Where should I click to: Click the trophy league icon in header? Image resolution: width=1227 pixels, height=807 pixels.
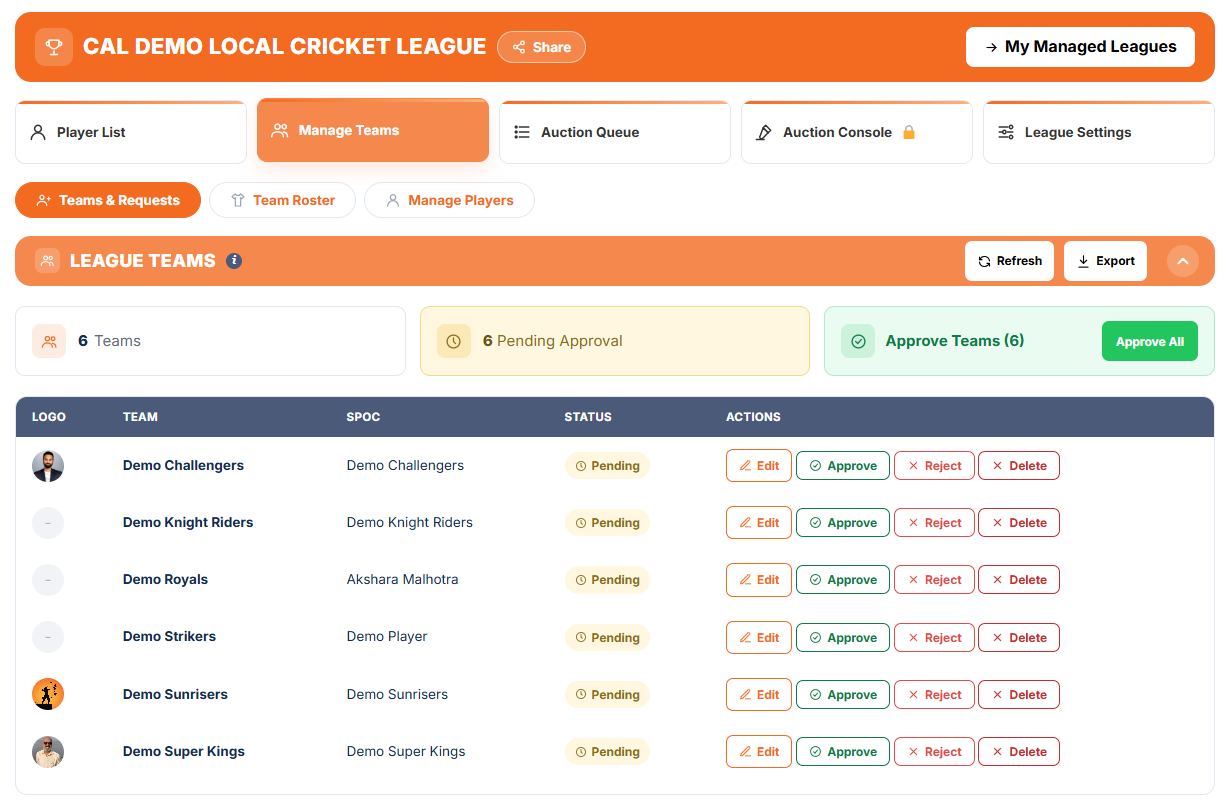[54, 47]
